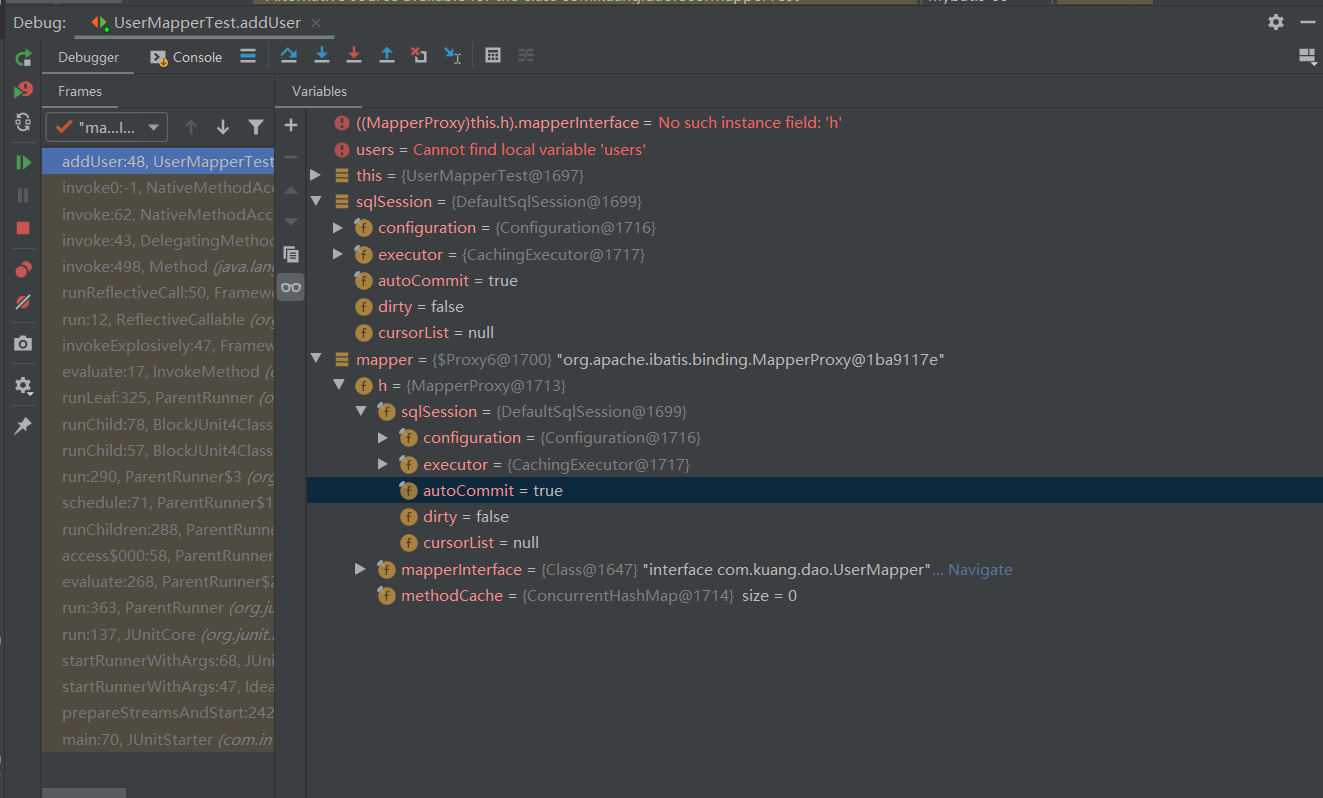Collapse the mapper variable node

316,359
